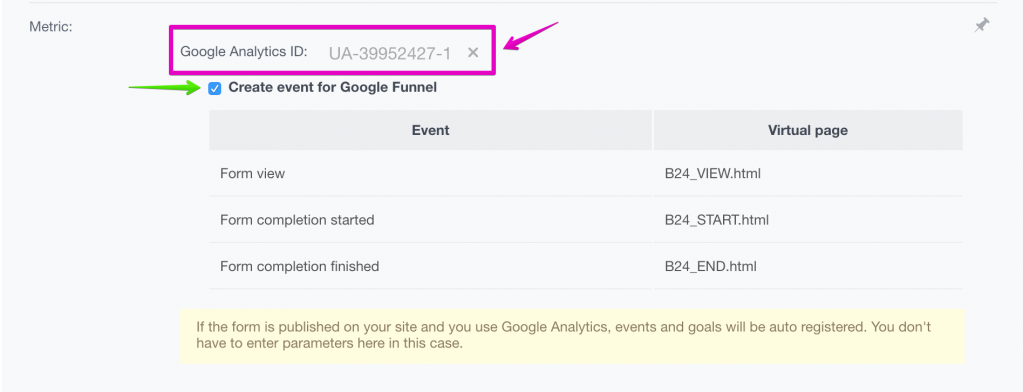
Task: Click the Google Analytics ID label text
Action: pyautogui.click(x=244, y=52)
